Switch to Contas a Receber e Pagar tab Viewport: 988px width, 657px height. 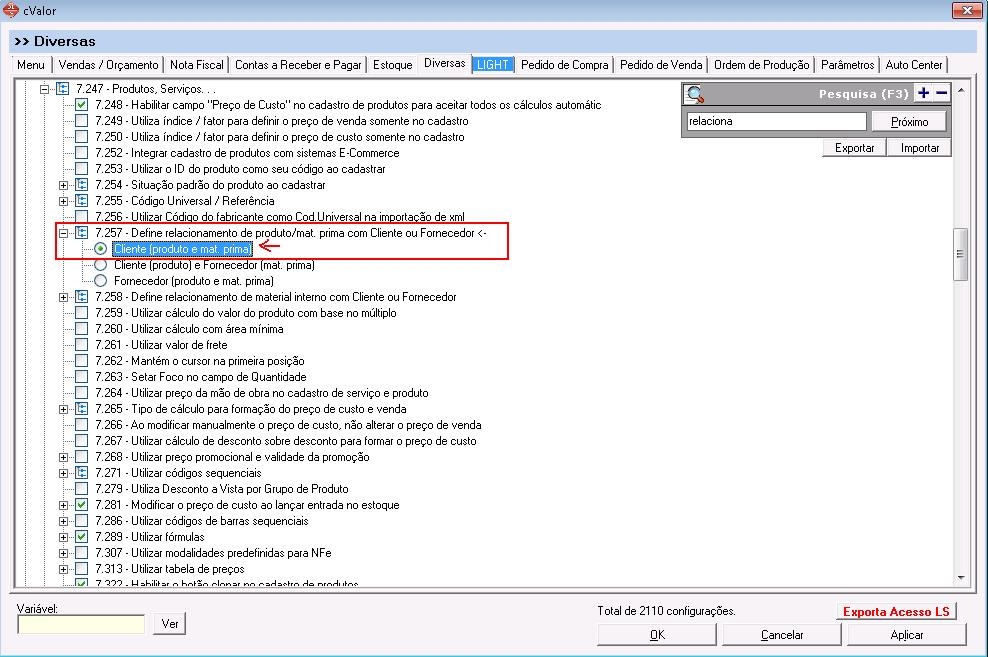click(298, 65)
